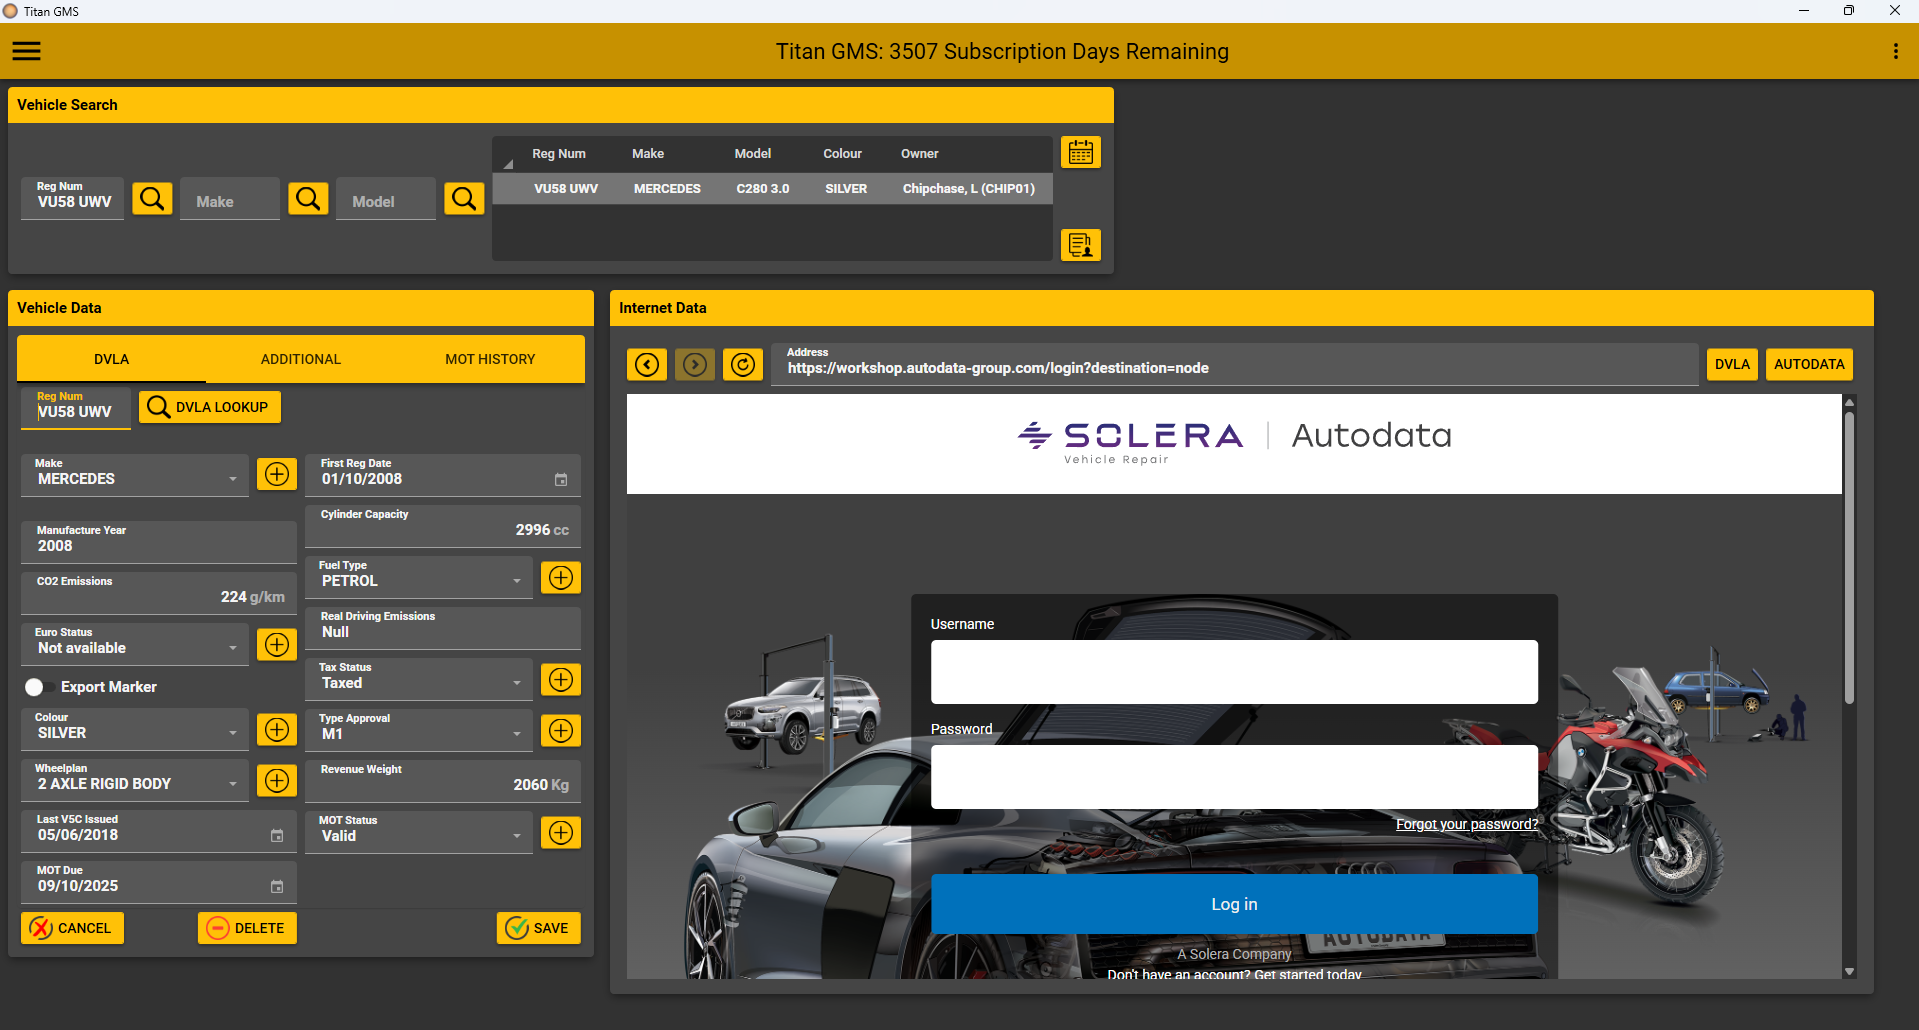
Task: Expand the MOT Status dropdown
Action: click(x=517, y=836)
